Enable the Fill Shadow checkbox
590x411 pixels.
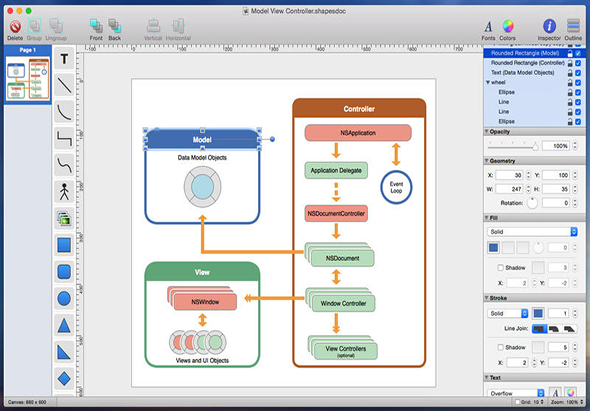pyautogui.click(x=500, y=268)
